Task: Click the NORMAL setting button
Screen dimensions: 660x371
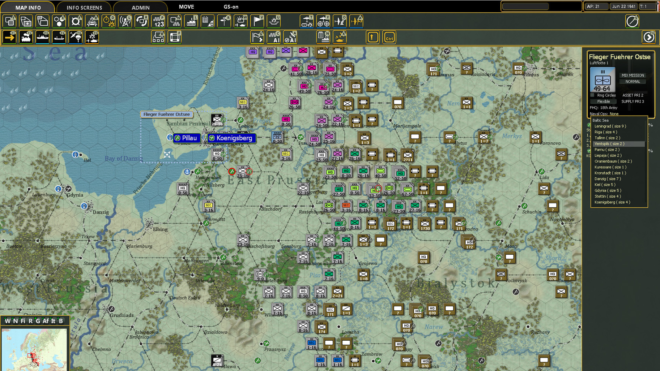Action: 633,81
